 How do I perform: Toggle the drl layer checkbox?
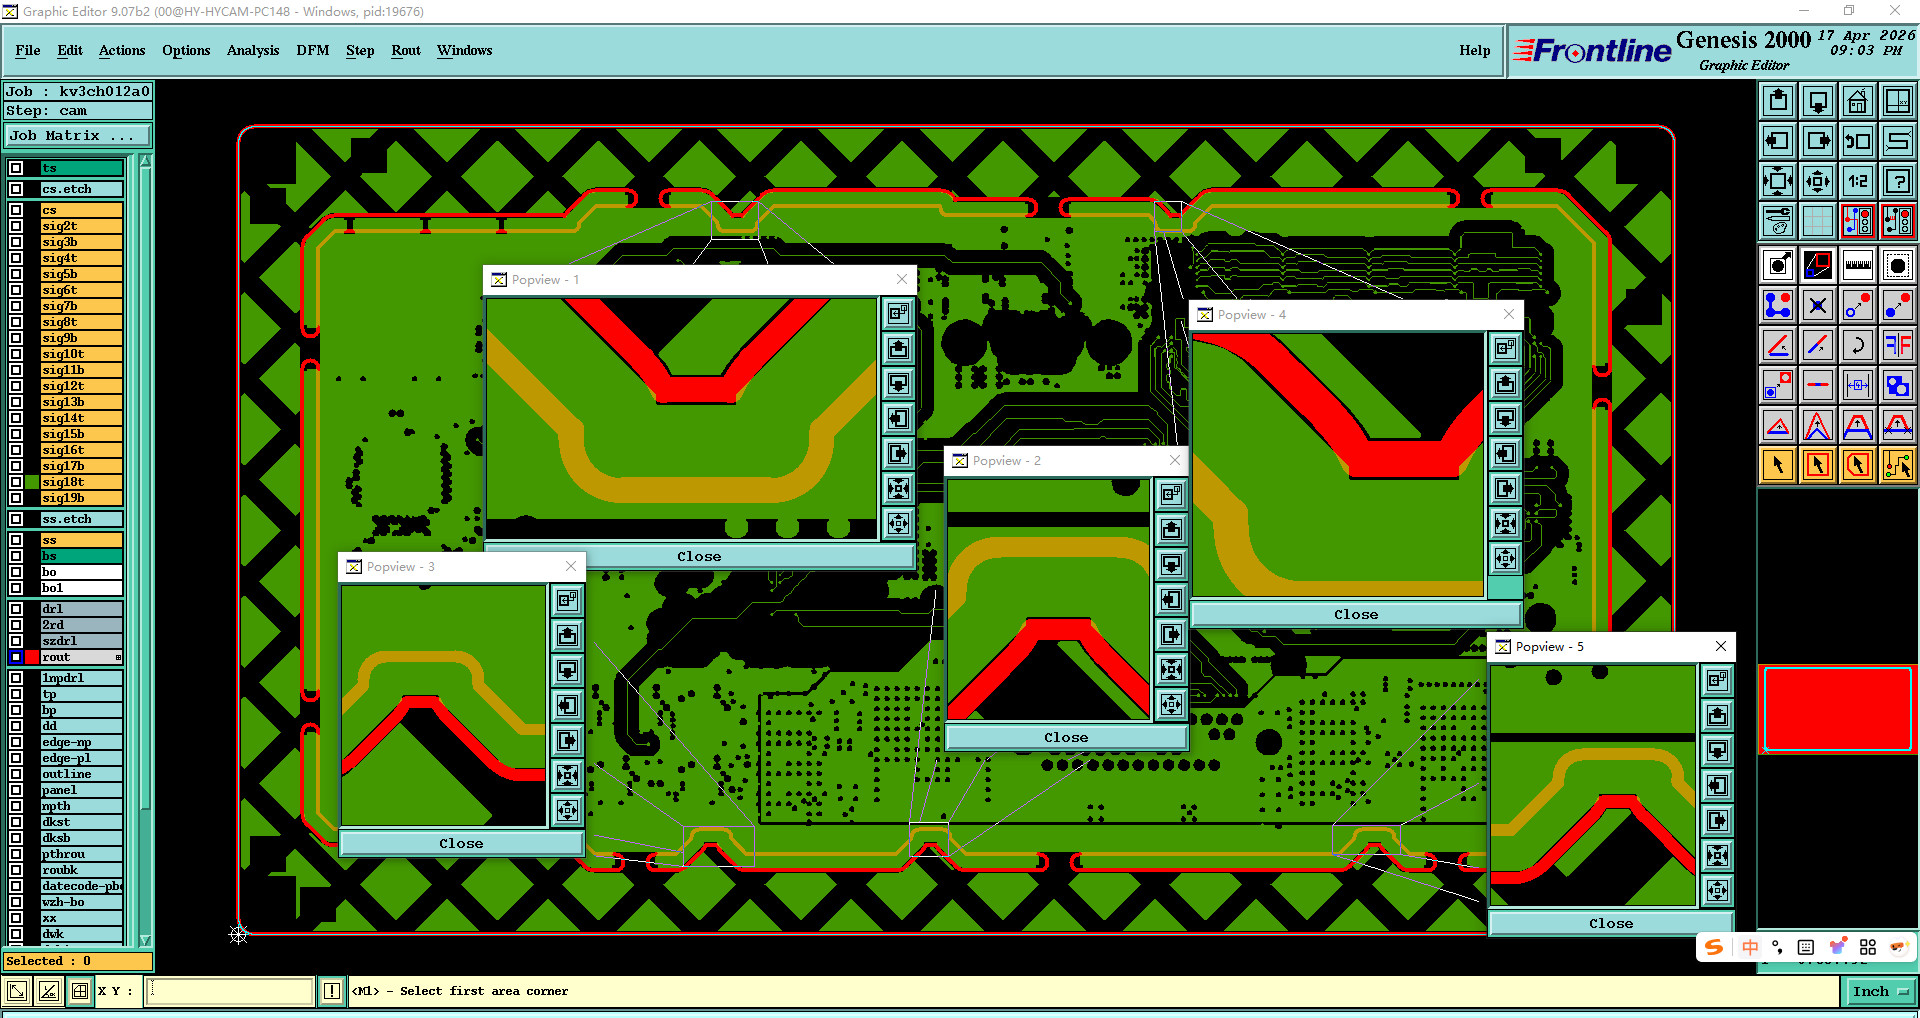[16, 609]
